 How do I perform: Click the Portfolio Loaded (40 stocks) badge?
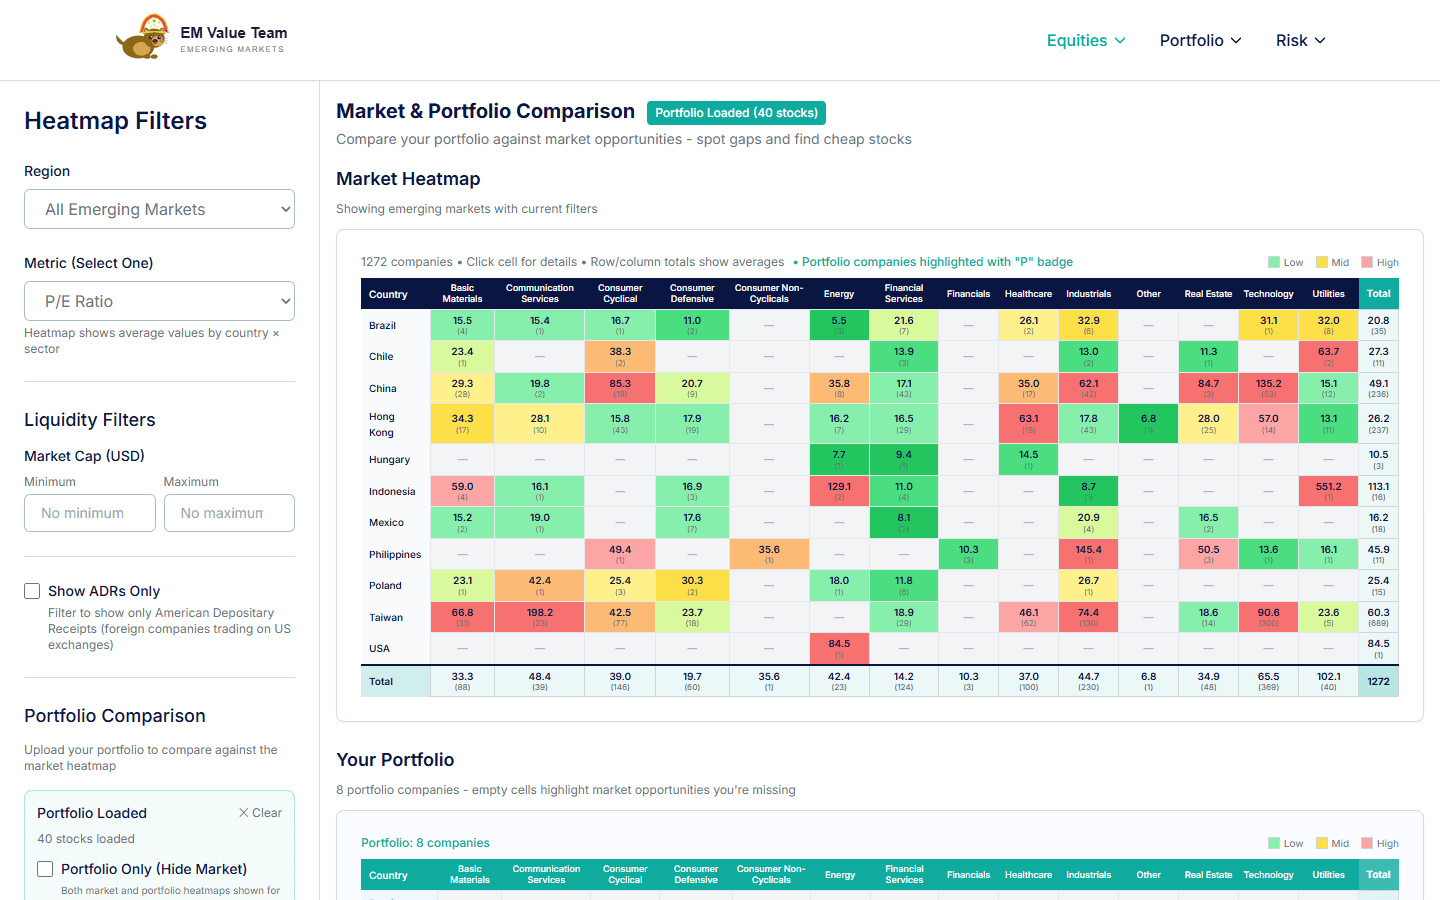pyautogui.click(x=736, y=112)
